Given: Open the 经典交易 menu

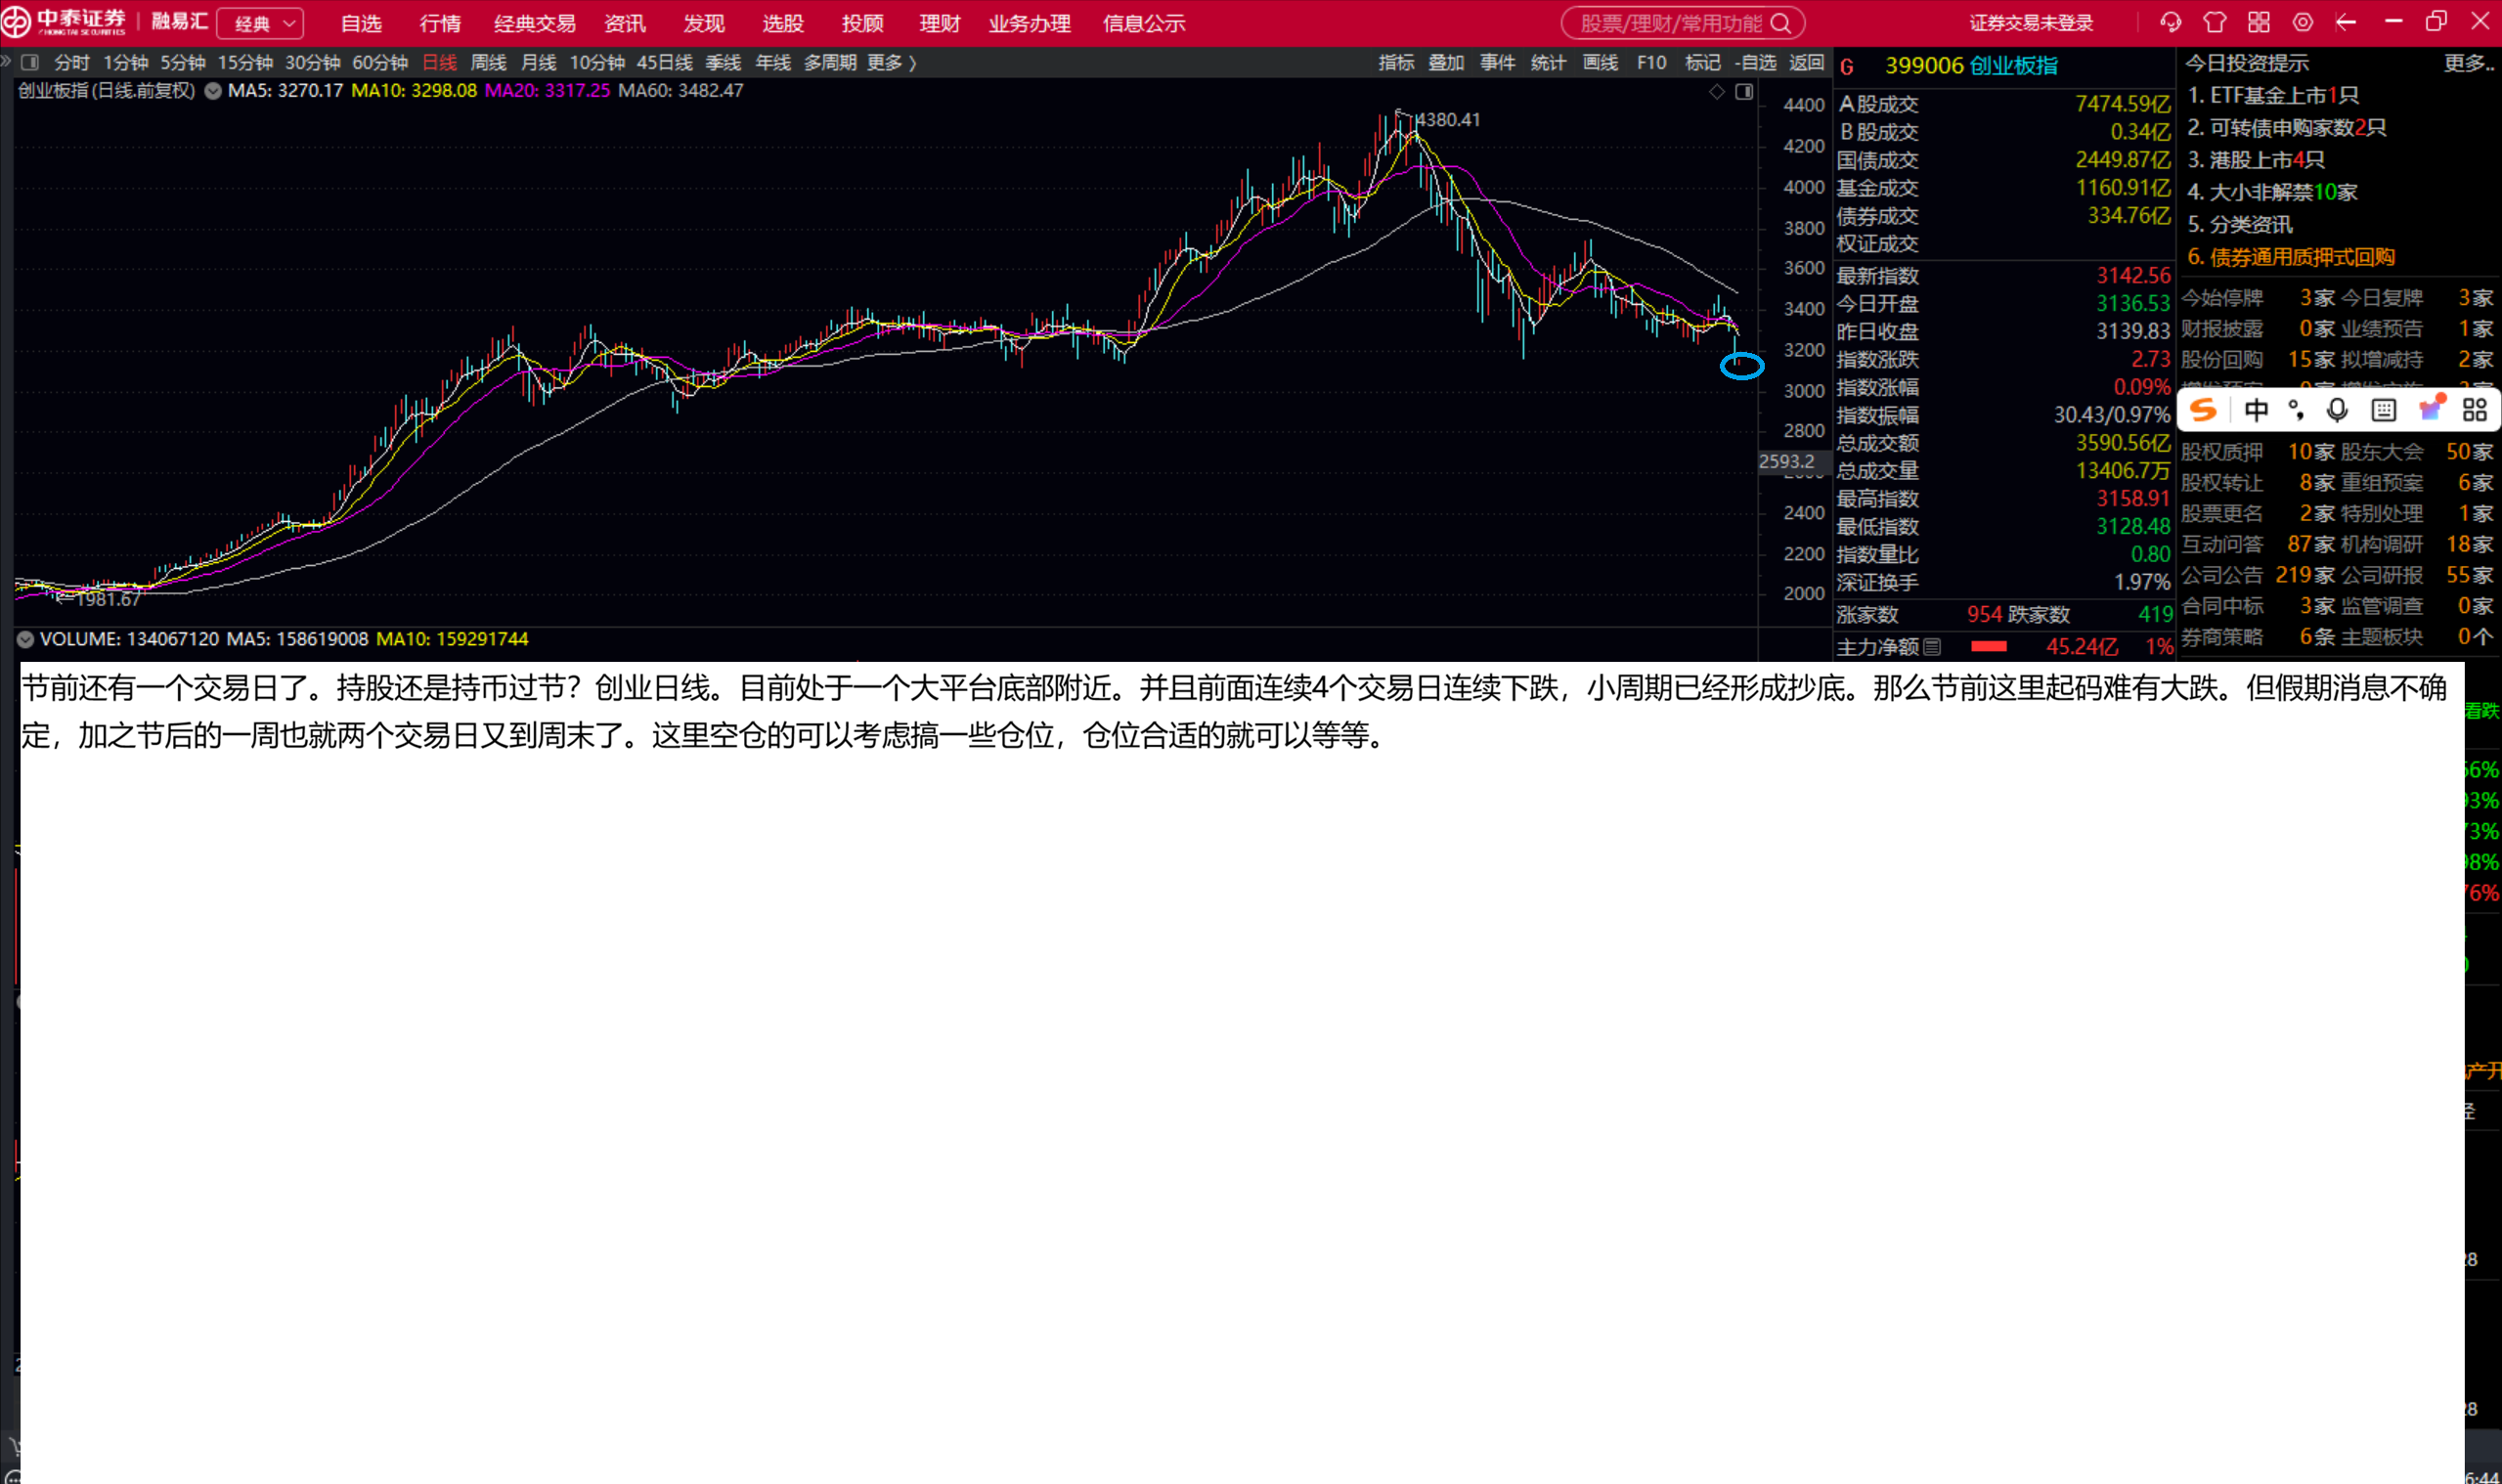Looking at the screenshot, I should coord(534,23).
